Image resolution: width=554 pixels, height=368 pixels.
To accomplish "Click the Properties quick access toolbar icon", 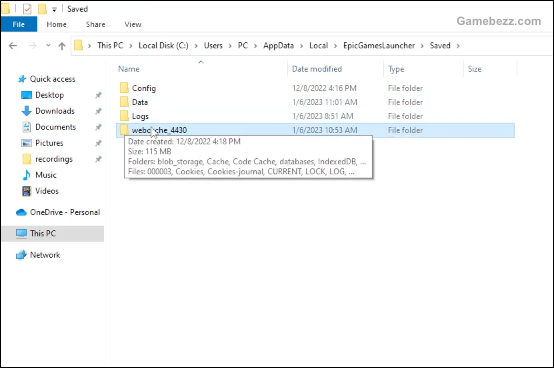I will click(x=27, y=9).
